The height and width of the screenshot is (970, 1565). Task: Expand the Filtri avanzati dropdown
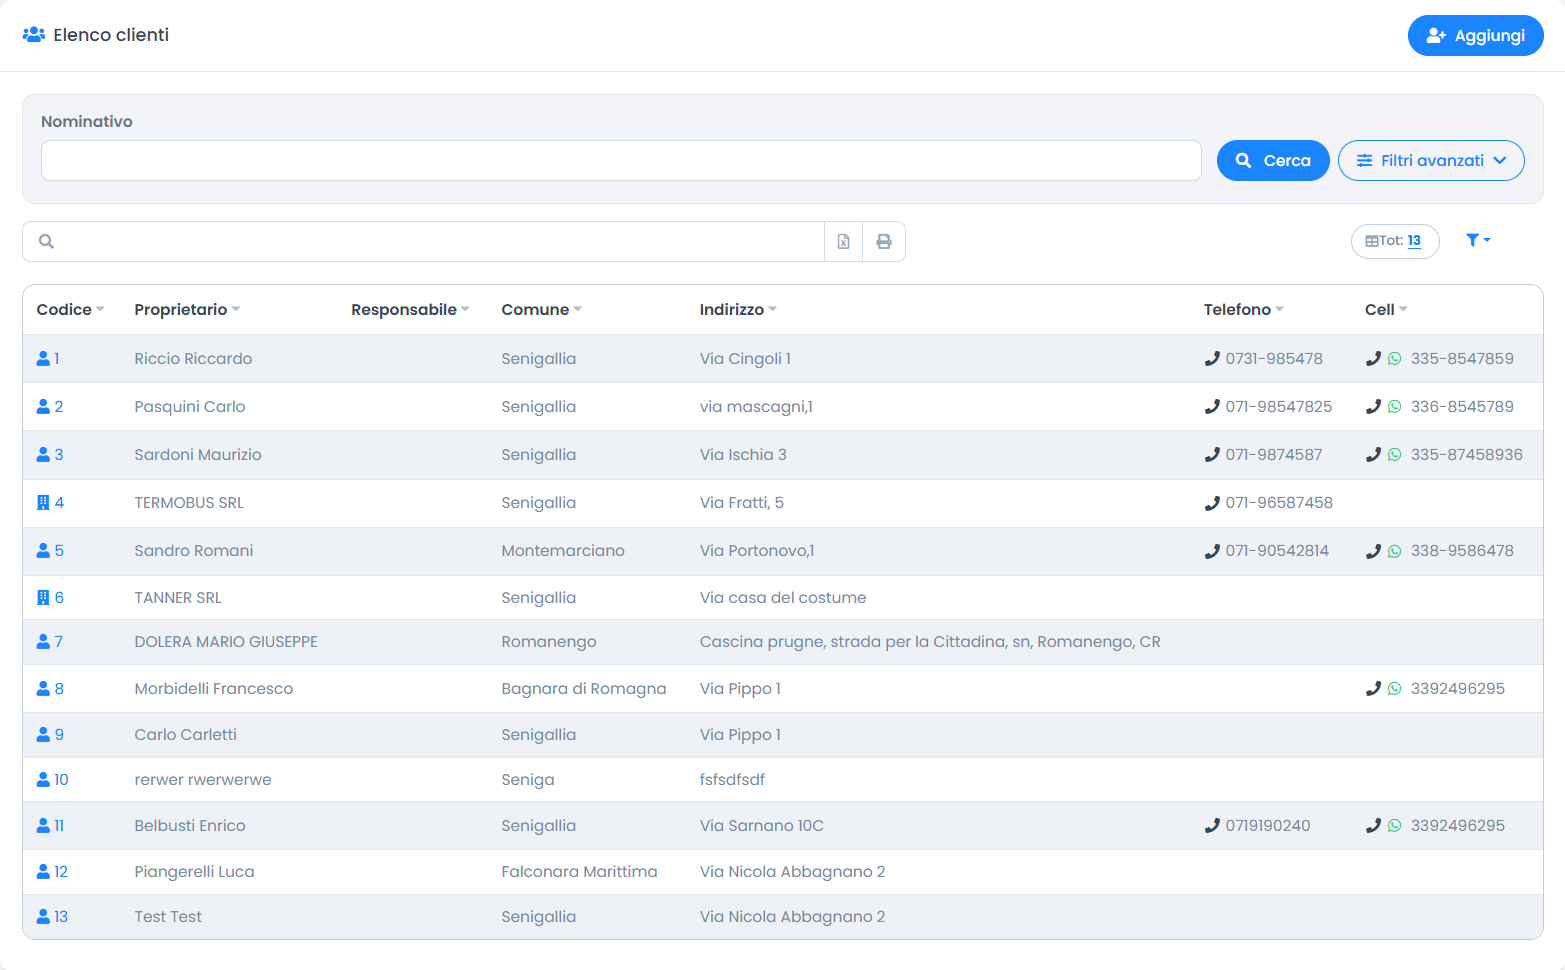click(x=1431, y=161)
